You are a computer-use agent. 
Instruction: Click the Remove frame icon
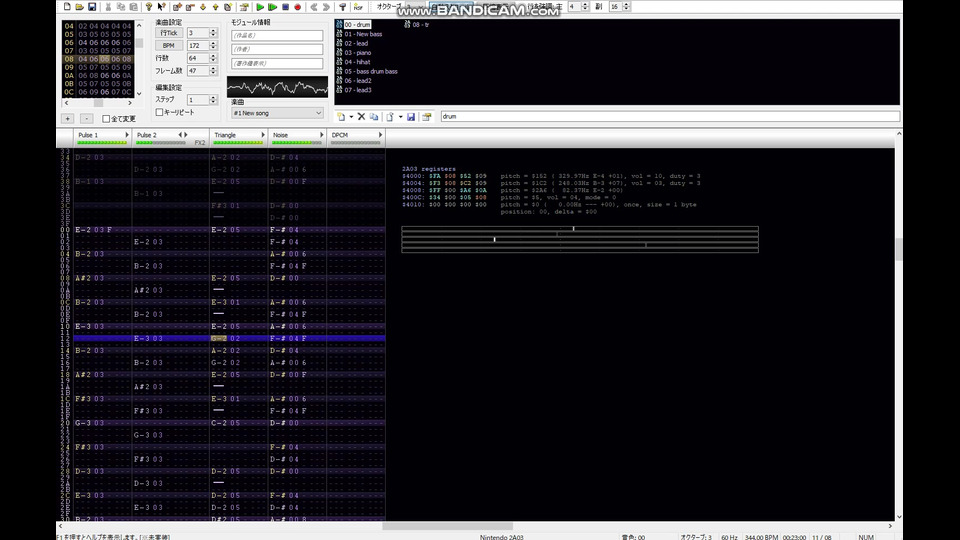point(190,7)
